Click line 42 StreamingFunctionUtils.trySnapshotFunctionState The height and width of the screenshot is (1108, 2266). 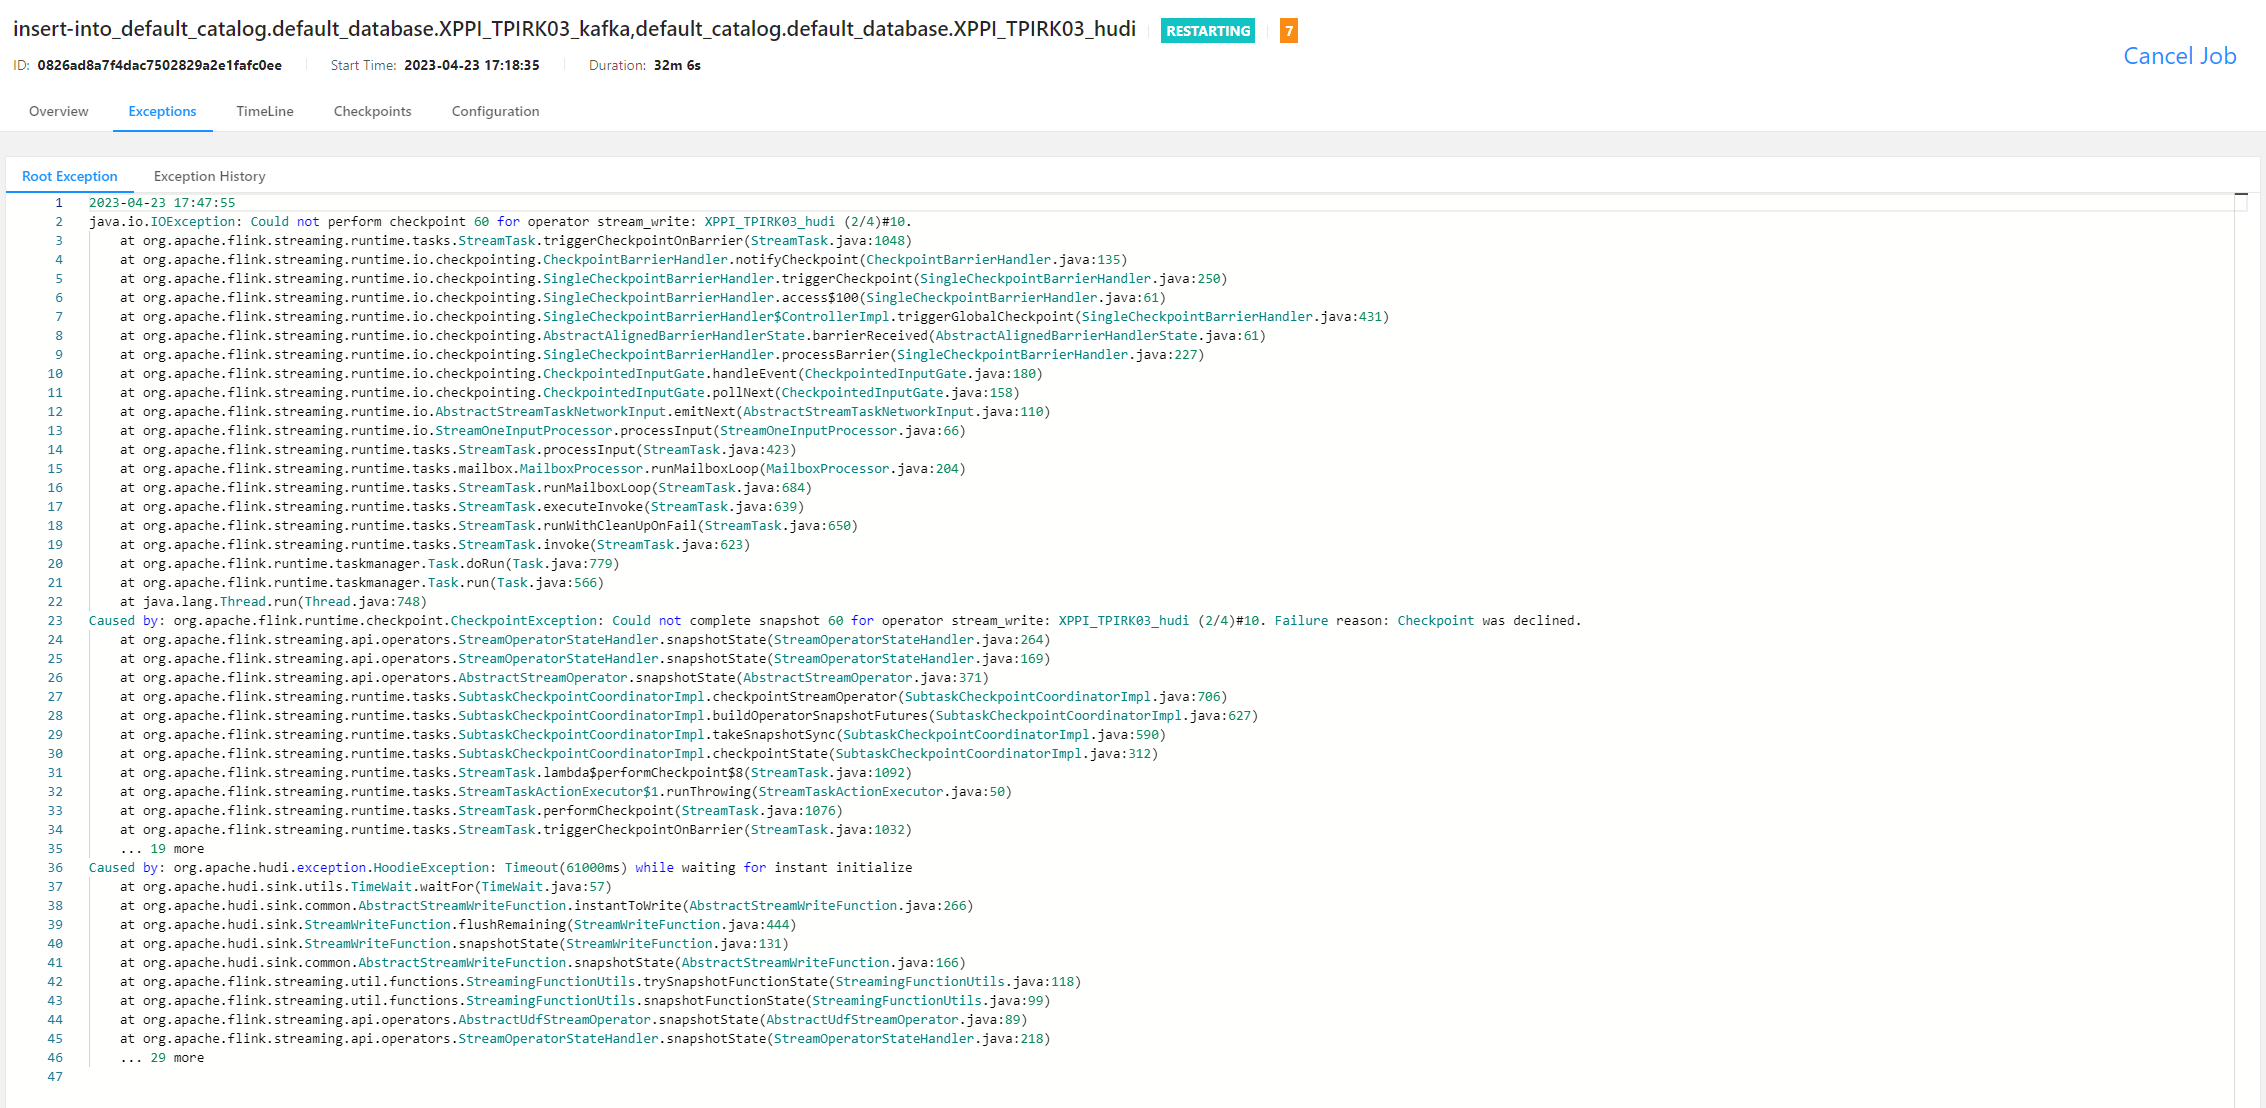601,981
